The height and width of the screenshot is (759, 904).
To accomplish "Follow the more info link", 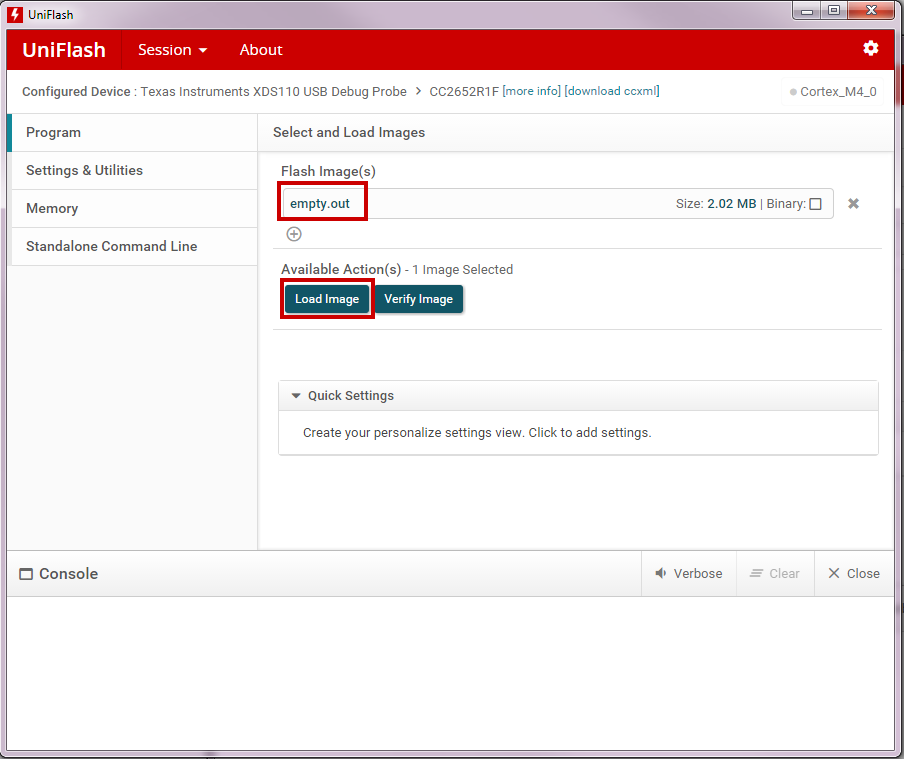I will [531, 92].
